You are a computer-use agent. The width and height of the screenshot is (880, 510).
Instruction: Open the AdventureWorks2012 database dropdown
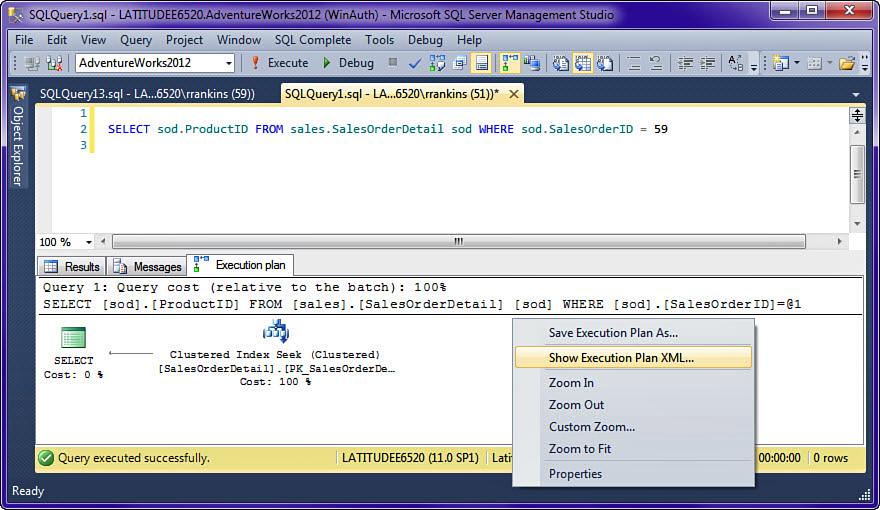point(229,63)
